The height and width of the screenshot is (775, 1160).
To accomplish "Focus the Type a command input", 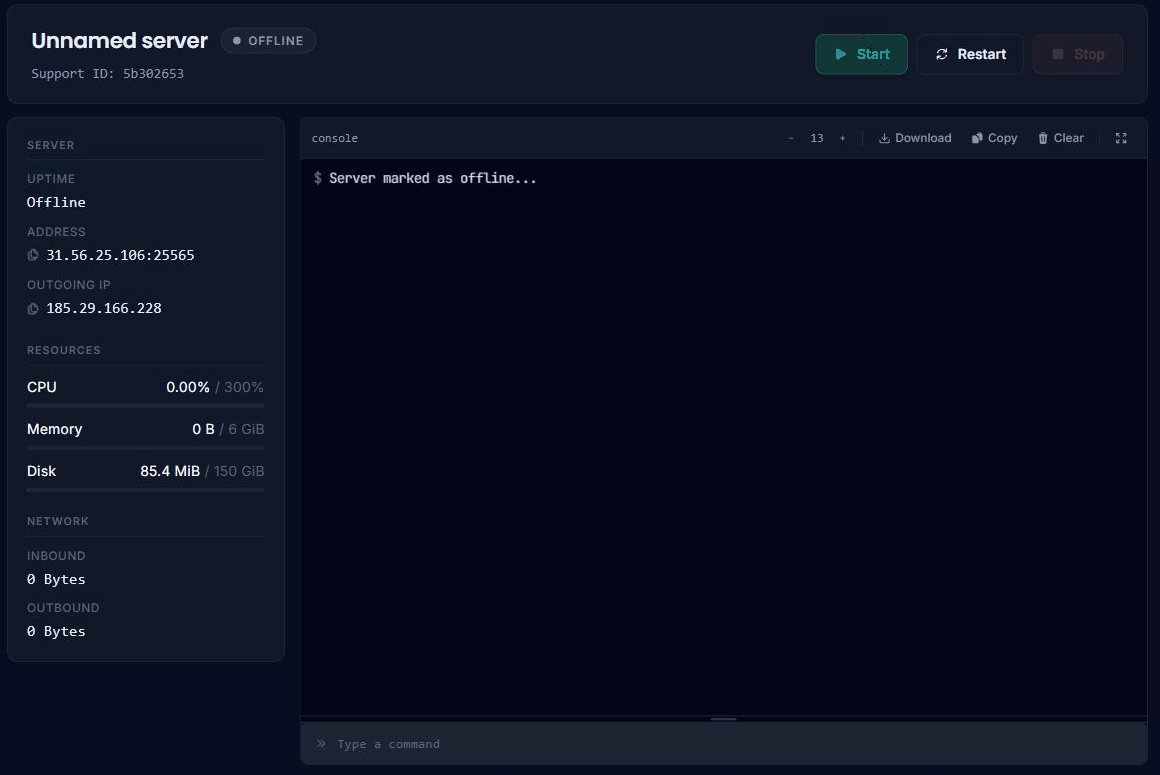I will pyautogui.click(x=724, y=744).
